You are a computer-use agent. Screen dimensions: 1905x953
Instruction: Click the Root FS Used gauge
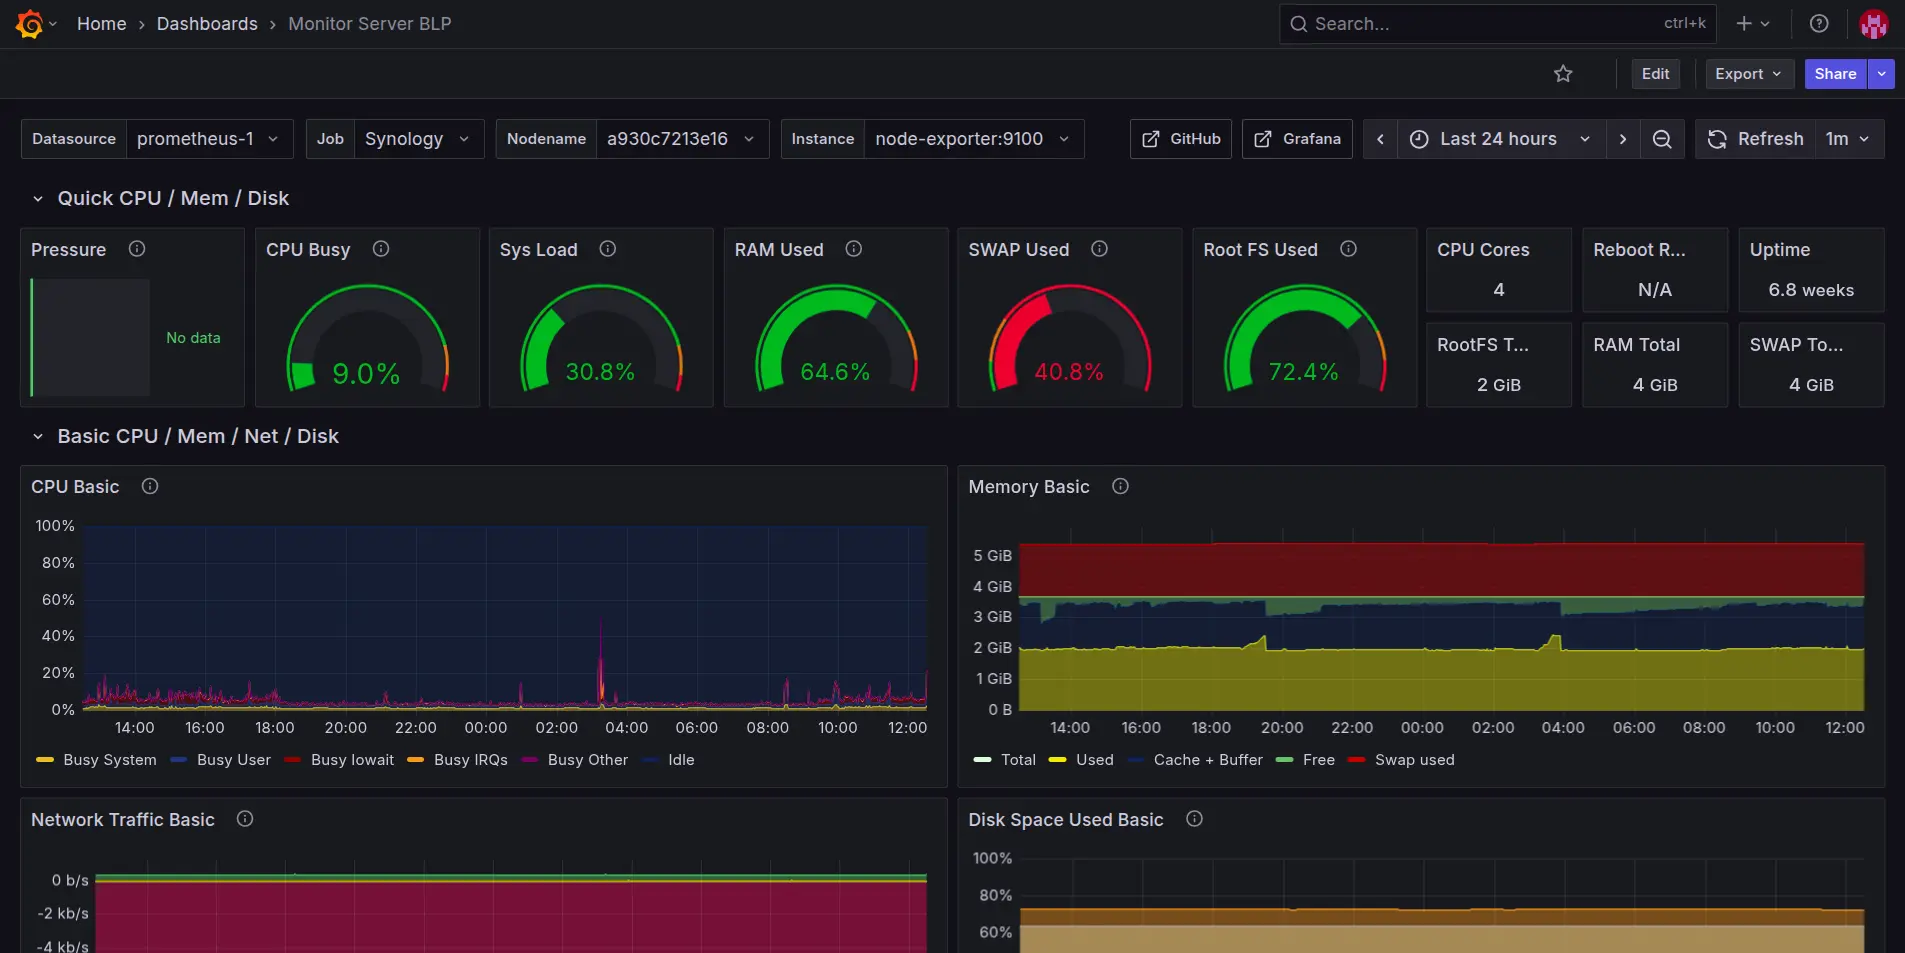point(1304,338)
